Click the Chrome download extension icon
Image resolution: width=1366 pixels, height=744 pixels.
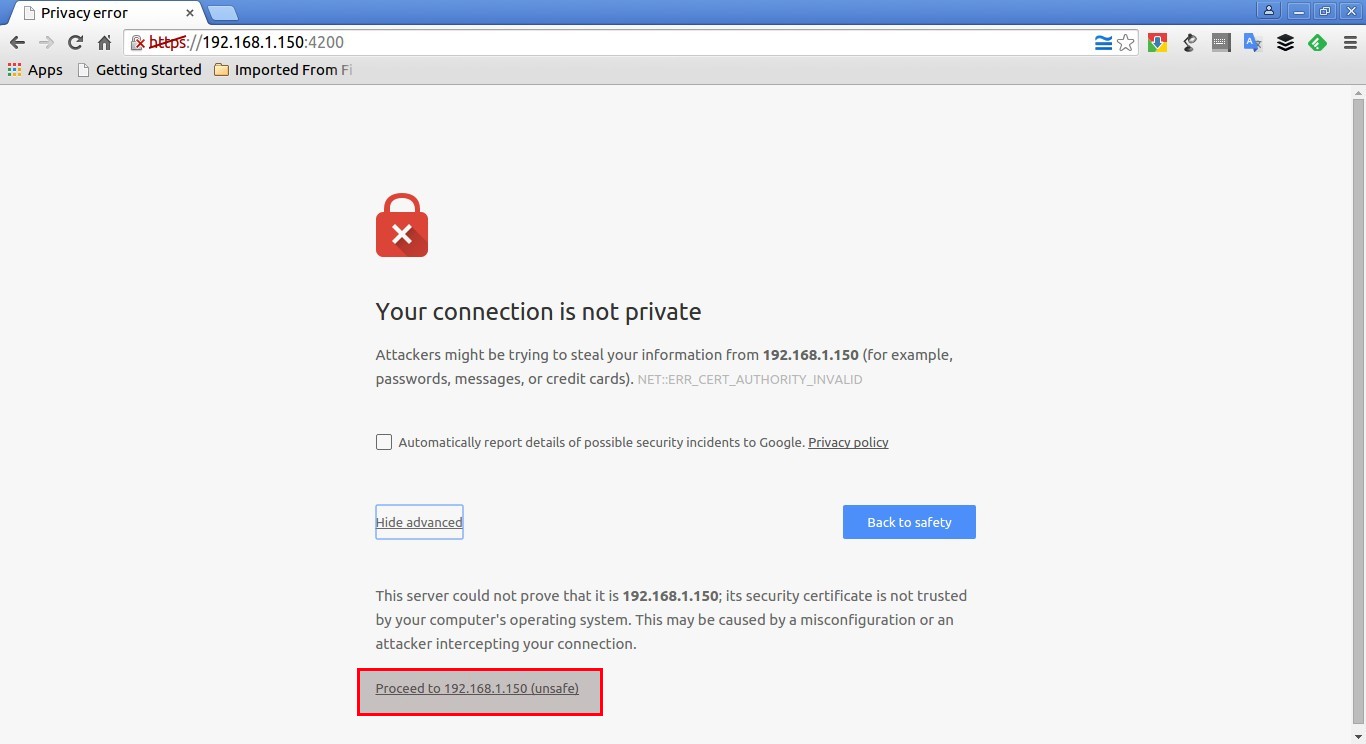[x=1157, y=43]
